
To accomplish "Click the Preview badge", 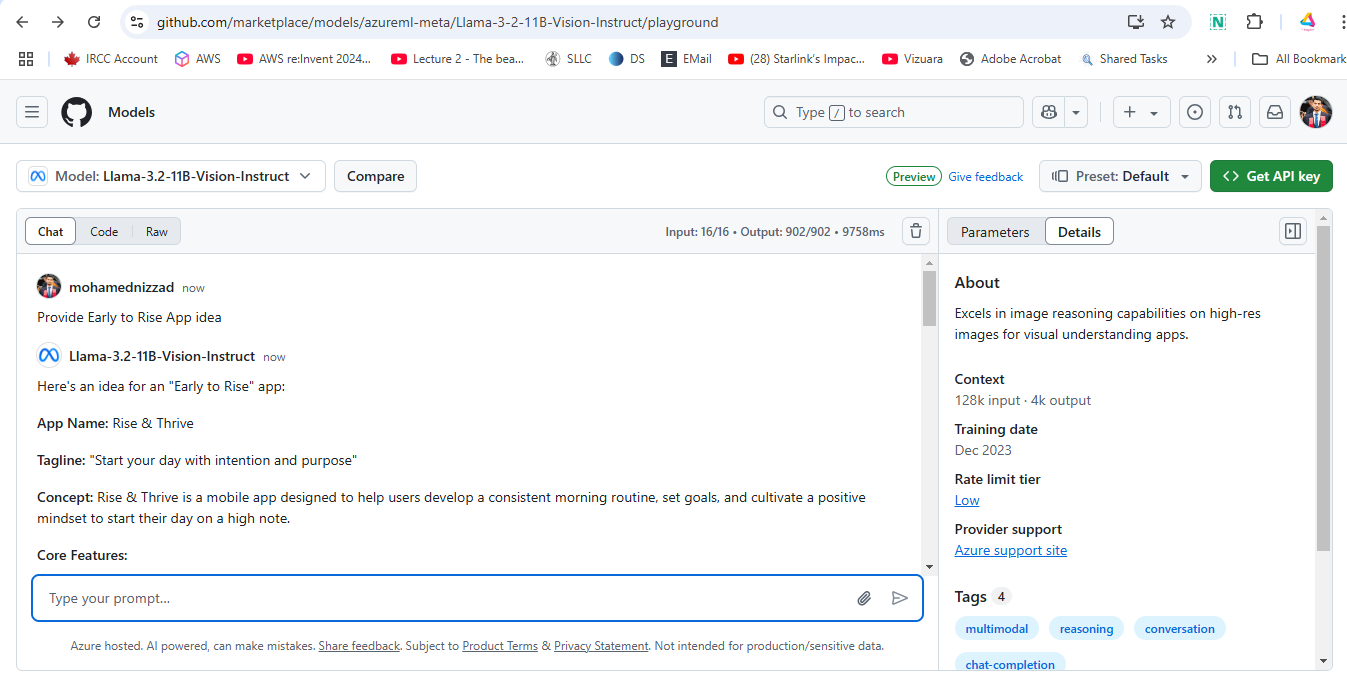I will 914,176.
